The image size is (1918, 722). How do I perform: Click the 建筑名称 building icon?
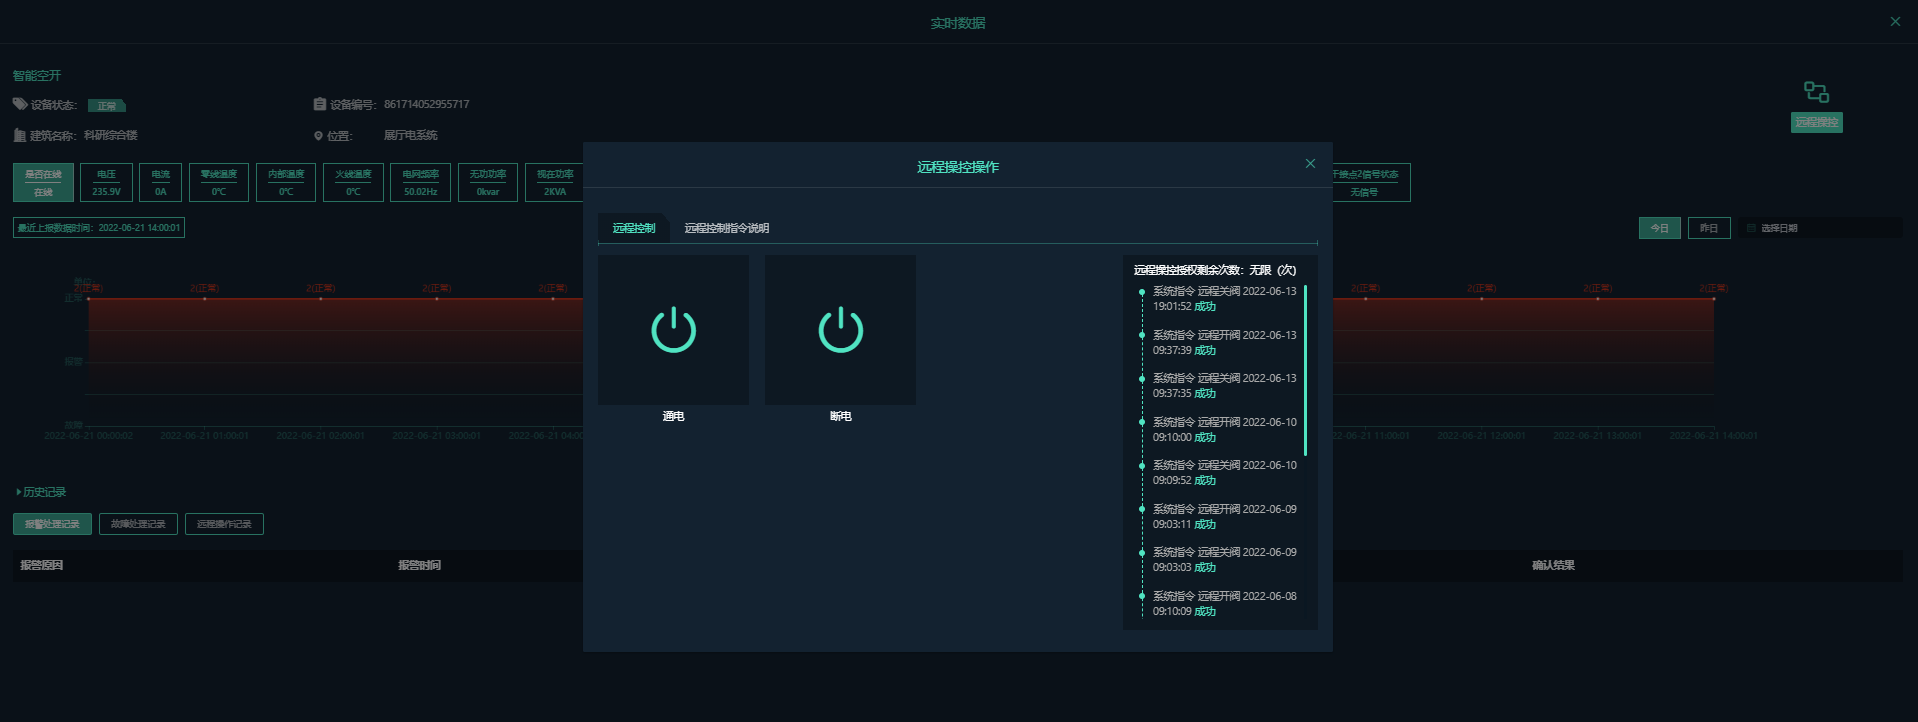point(20,135)
